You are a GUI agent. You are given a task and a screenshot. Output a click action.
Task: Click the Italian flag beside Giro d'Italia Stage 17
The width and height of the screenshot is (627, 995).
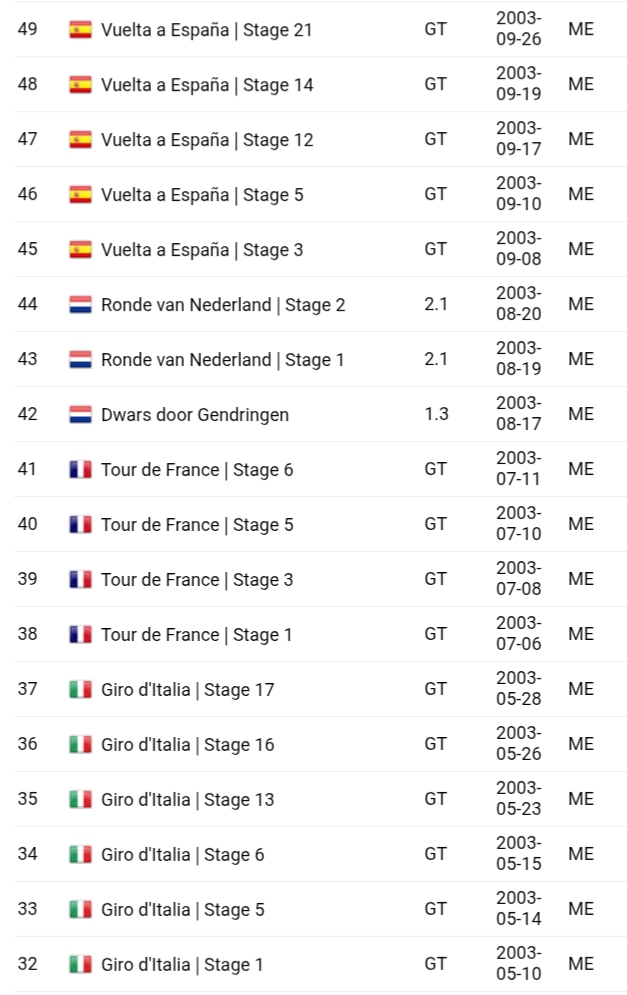coord(80,689)
